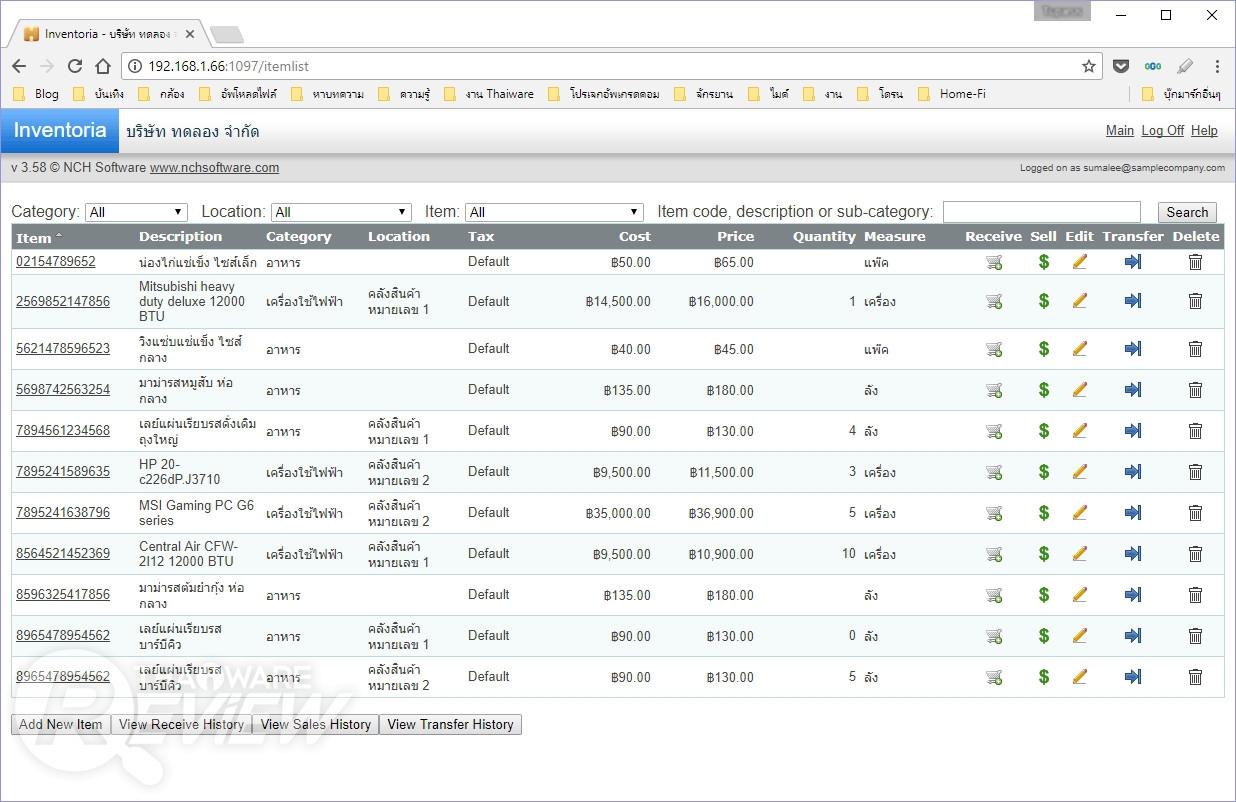
Task: Click Transfer arrow for item 7894561234568
Action: coord(1132,431)
